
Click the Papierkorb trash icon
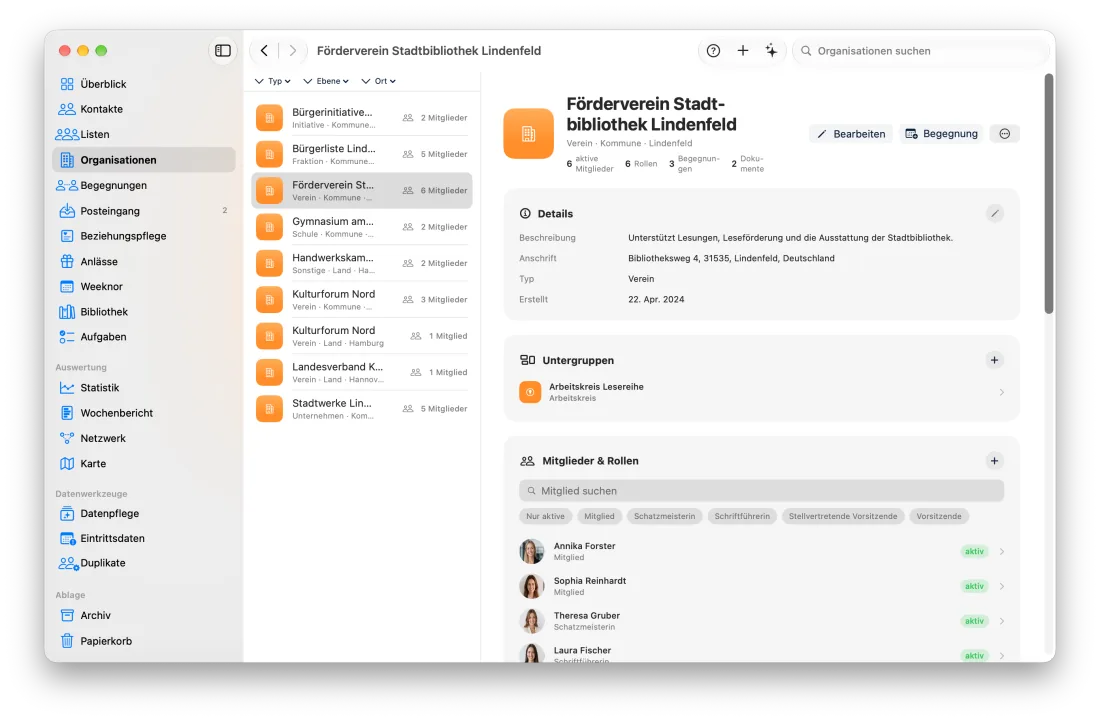[67, 641]
